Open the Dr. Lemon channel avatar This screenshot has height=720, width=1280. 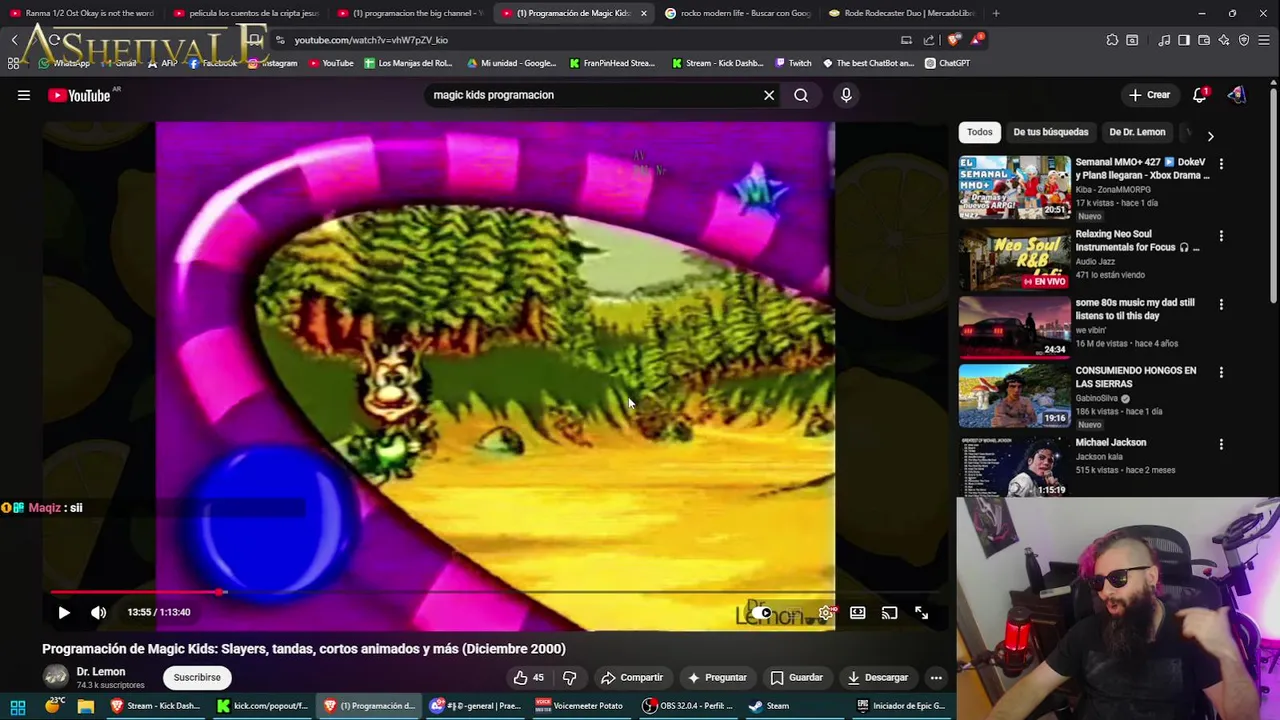pos(56,677)
